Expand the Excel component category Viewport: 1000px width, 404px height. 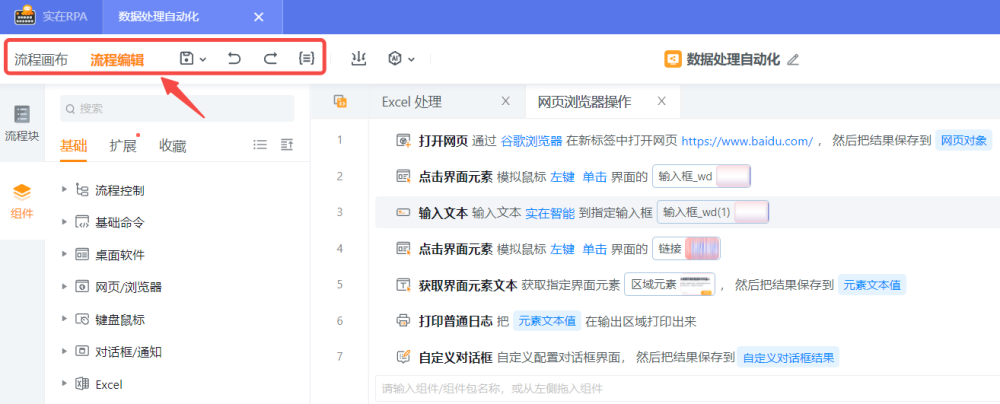tap(65, 384)
